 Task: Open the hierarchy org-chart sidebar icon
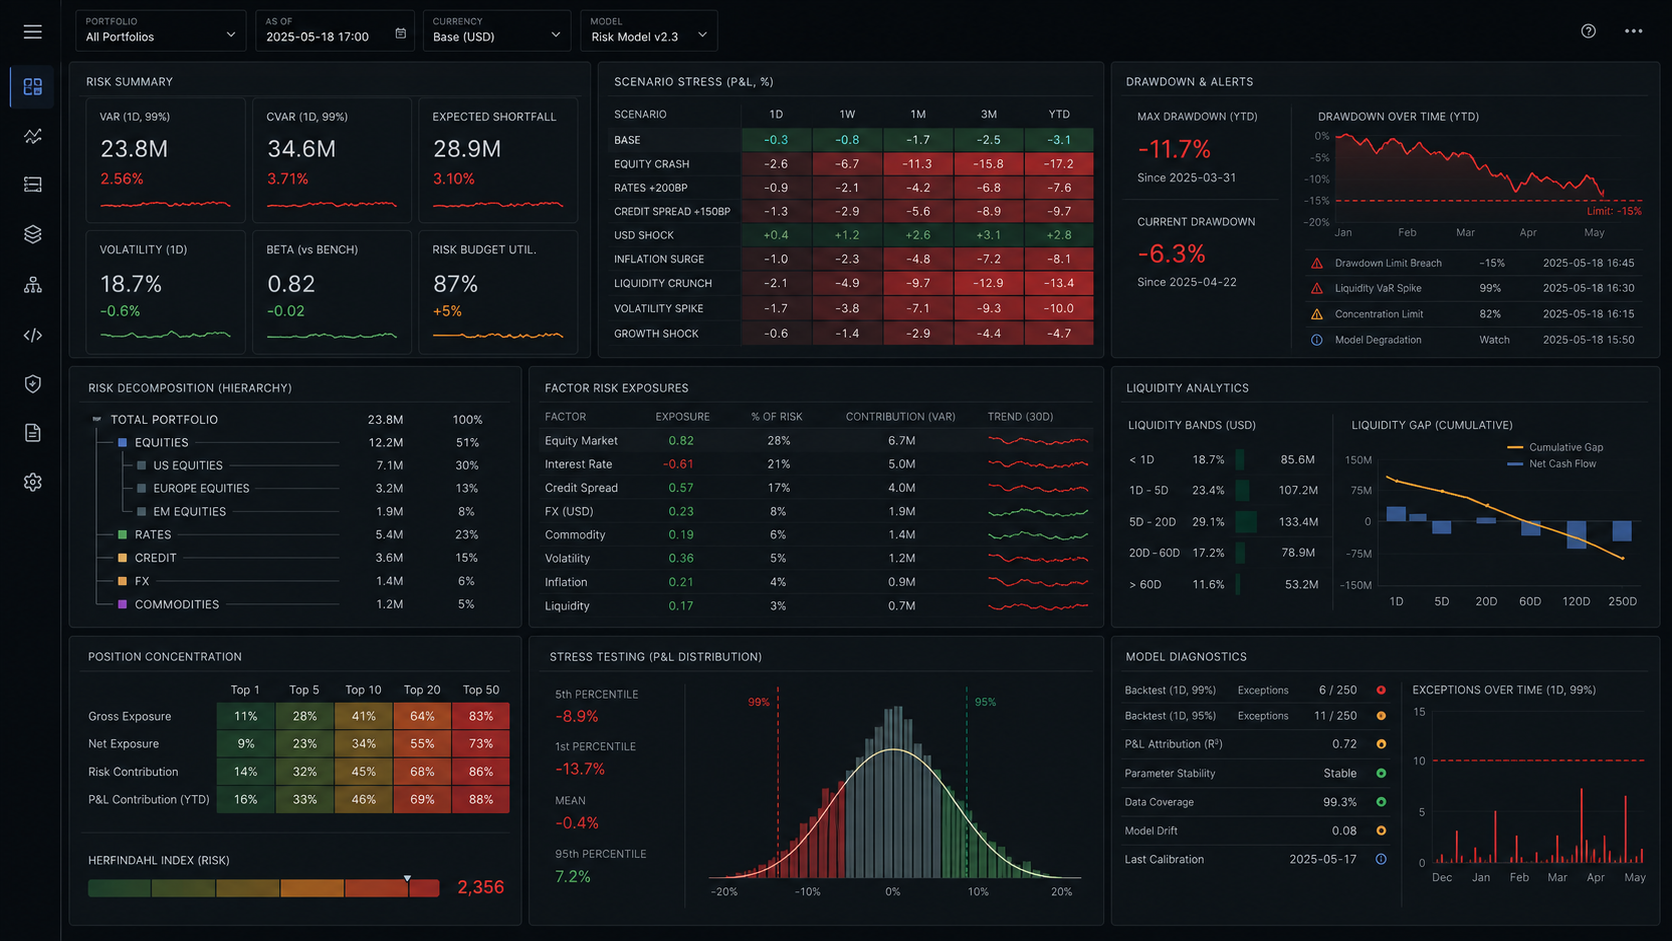[x=33, y=285]
